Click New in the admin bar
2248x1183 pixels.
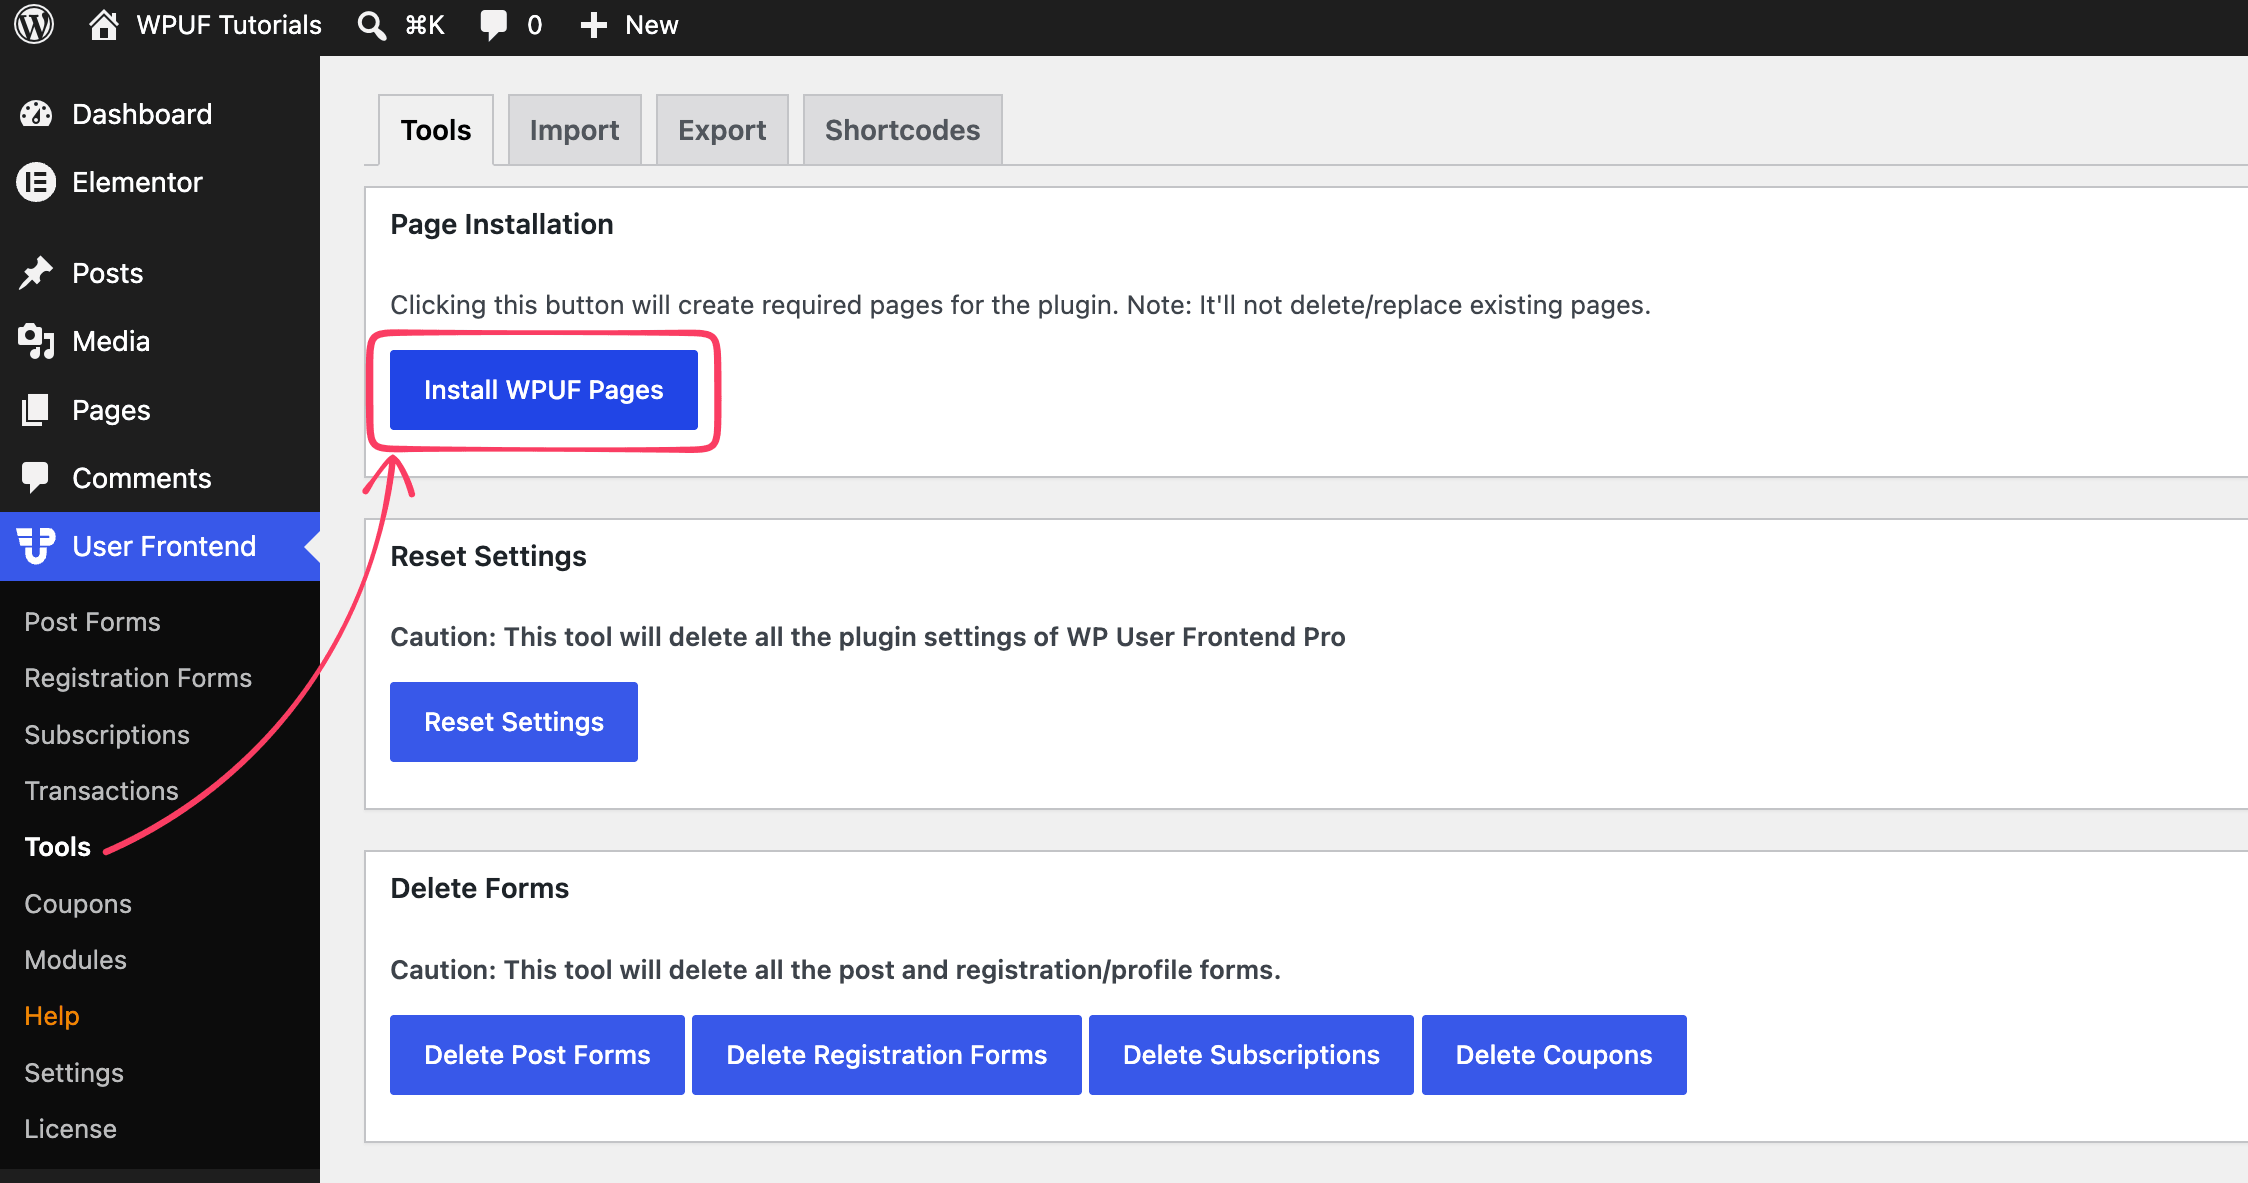[651, 25]
